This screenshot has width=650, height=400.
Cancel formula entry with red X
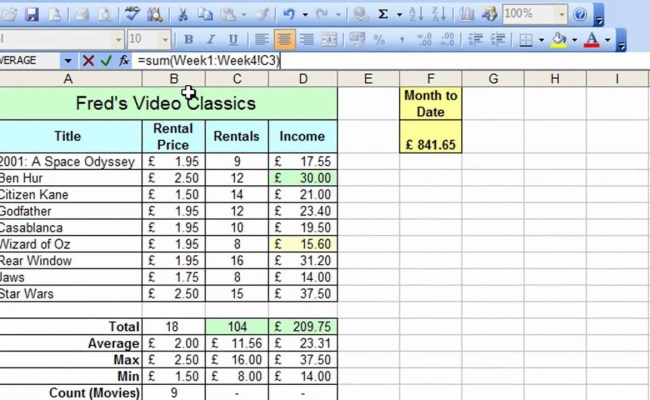click(88, 61)
